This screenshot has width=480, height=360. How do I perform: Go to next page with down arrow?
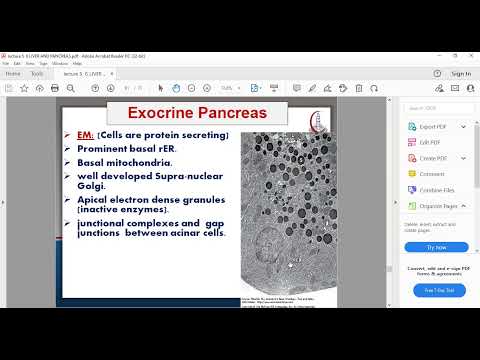111,88
